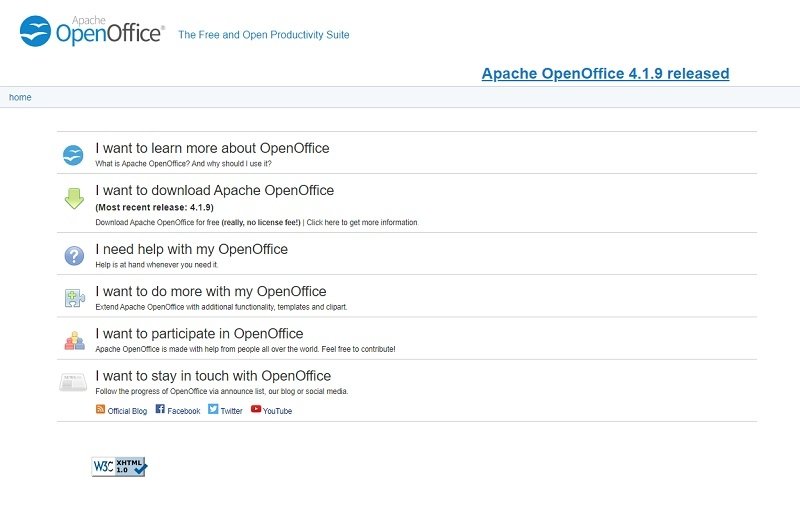
Task: Open 'I want to do more with my OpenOffice'
Action: (211, 291)
